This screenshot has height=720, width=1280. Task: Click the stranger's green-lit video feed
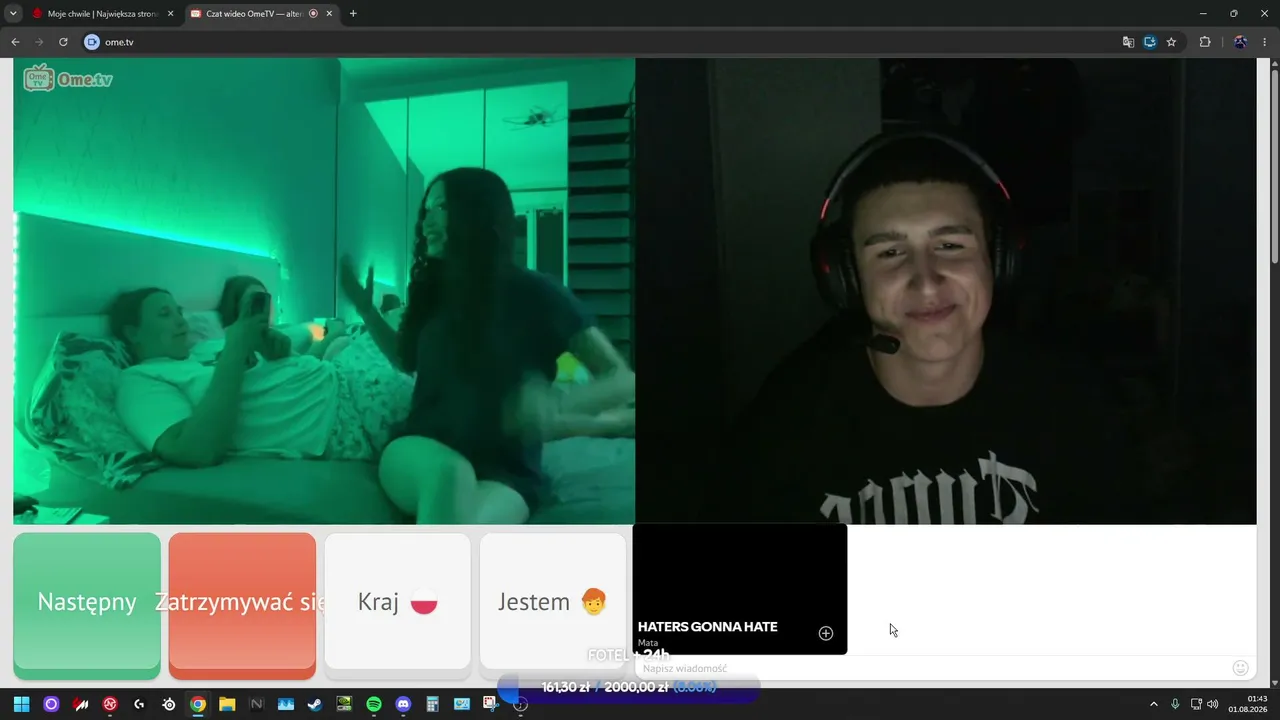pyautogui.click(x=324, y=291)
